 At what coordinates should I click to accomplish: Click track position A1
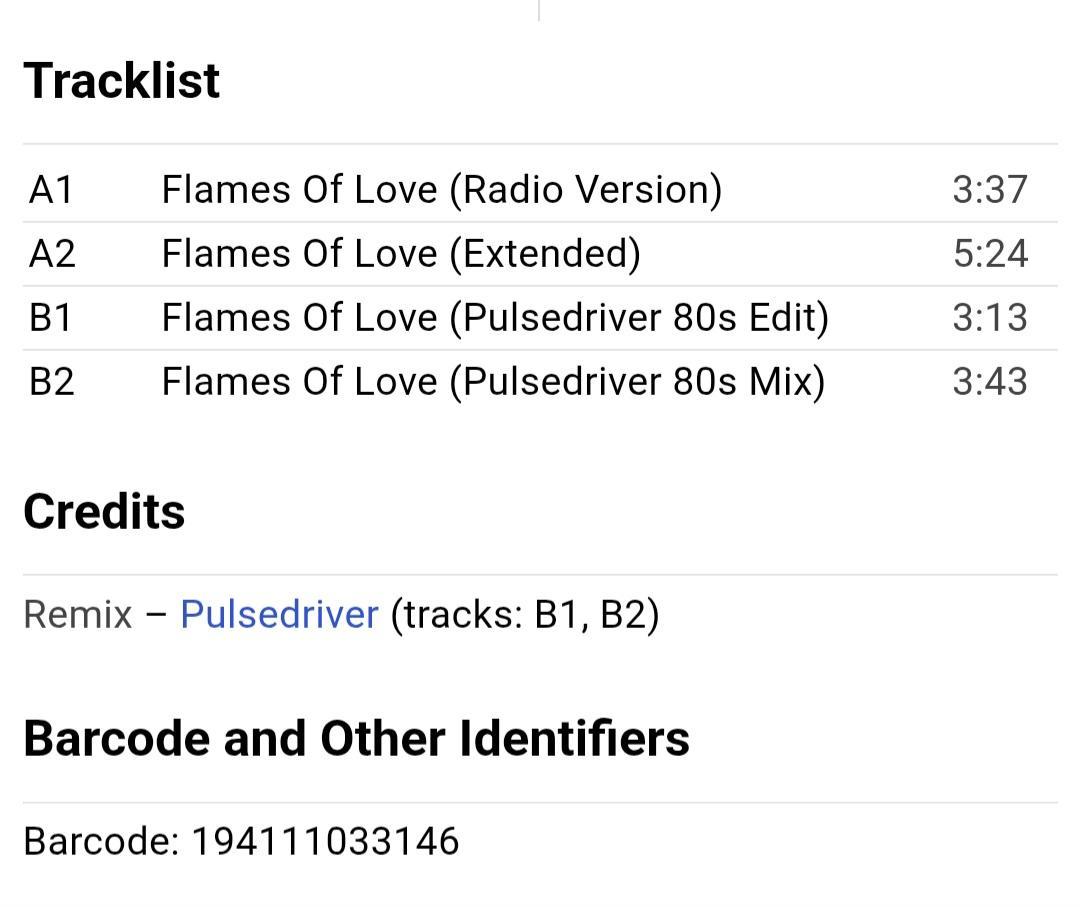[51, 189]
